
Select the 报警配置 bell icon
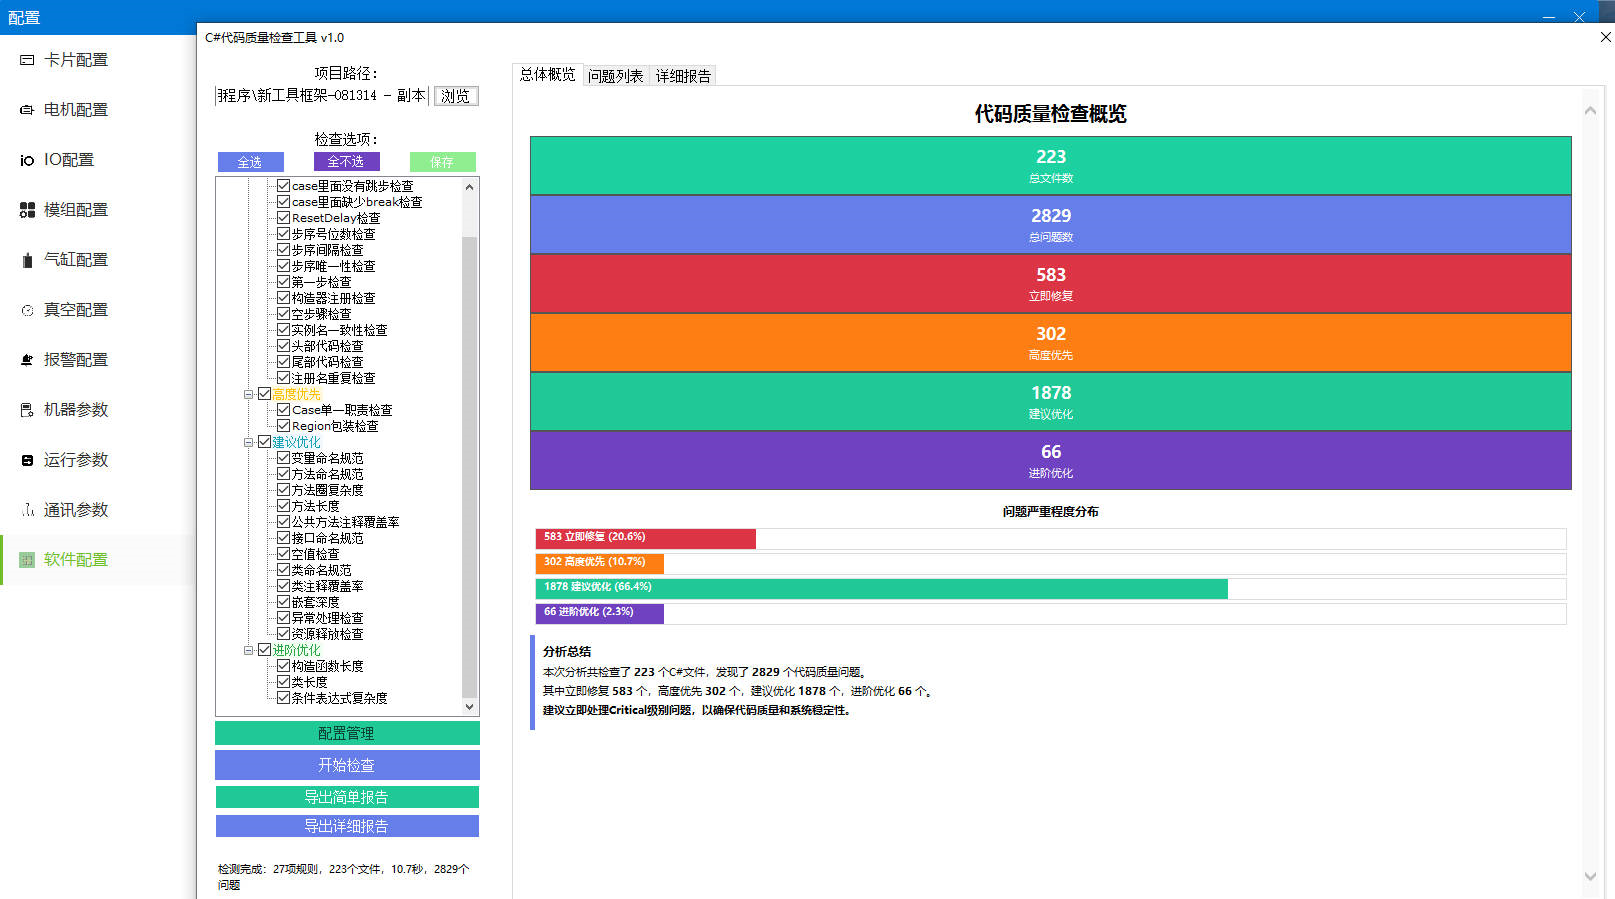tap(27, 360)
